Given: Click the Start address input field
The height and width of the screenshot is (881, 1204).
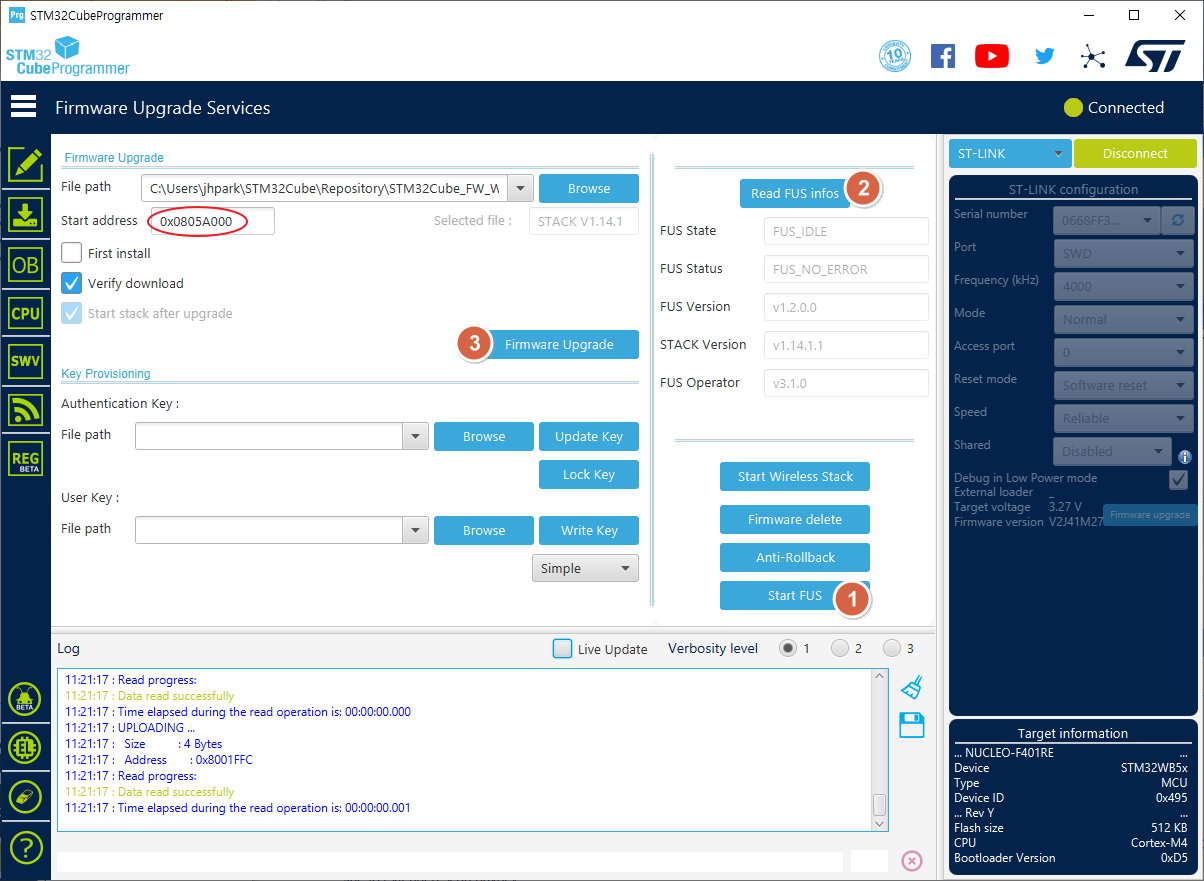Looking at the screenshot, I should pyautogui.click(x=212, y=221).
